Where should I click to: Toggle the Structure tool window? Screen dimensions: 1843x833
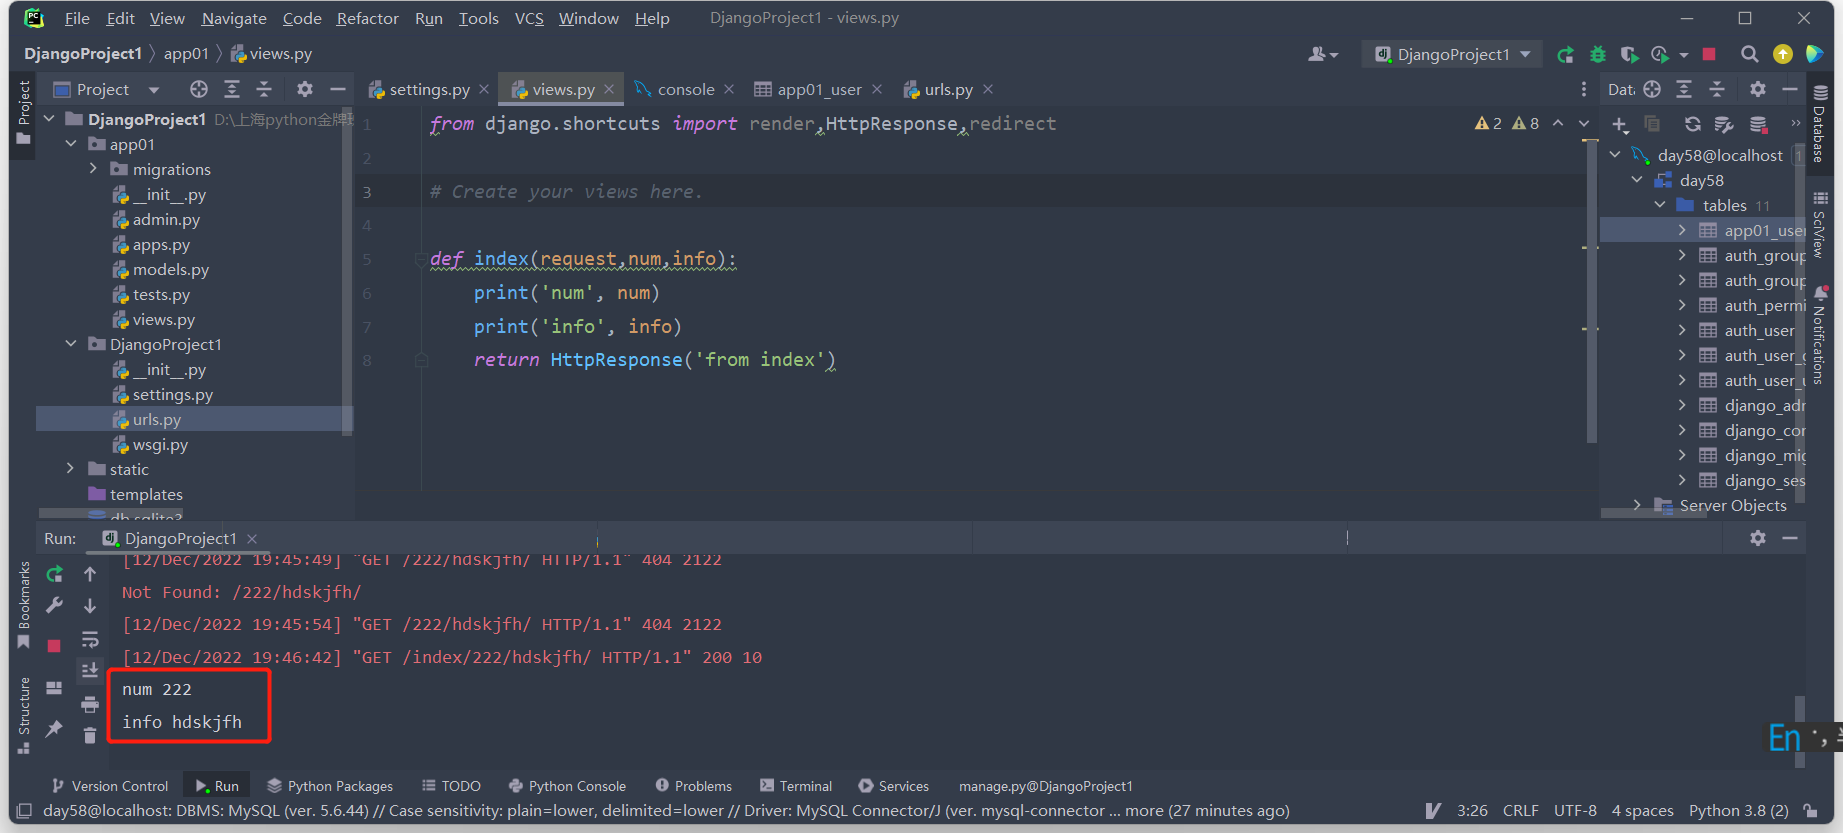pyautogui.click(x=24, y=716)
